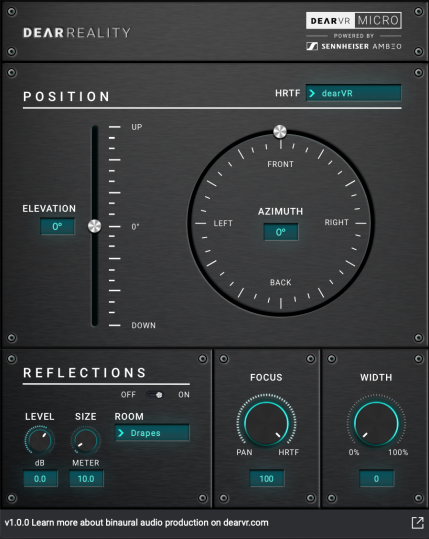Click the azimuth dial handle at front
Viewport: 429px width, 539px height.
tap(280, 131)
